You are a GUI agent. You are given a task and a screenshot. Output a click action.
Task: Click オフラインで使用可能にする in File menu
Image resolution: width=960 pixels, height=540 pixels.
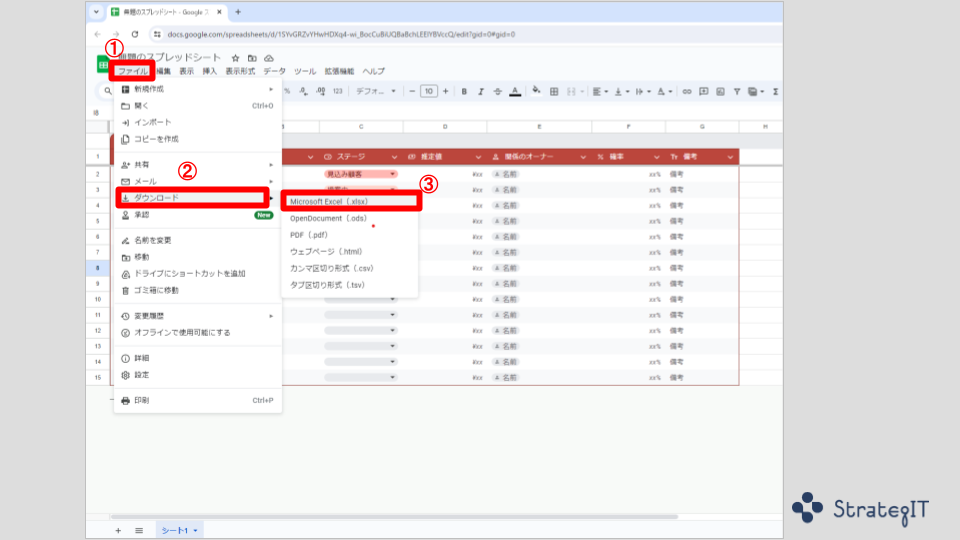pos(182,332)
